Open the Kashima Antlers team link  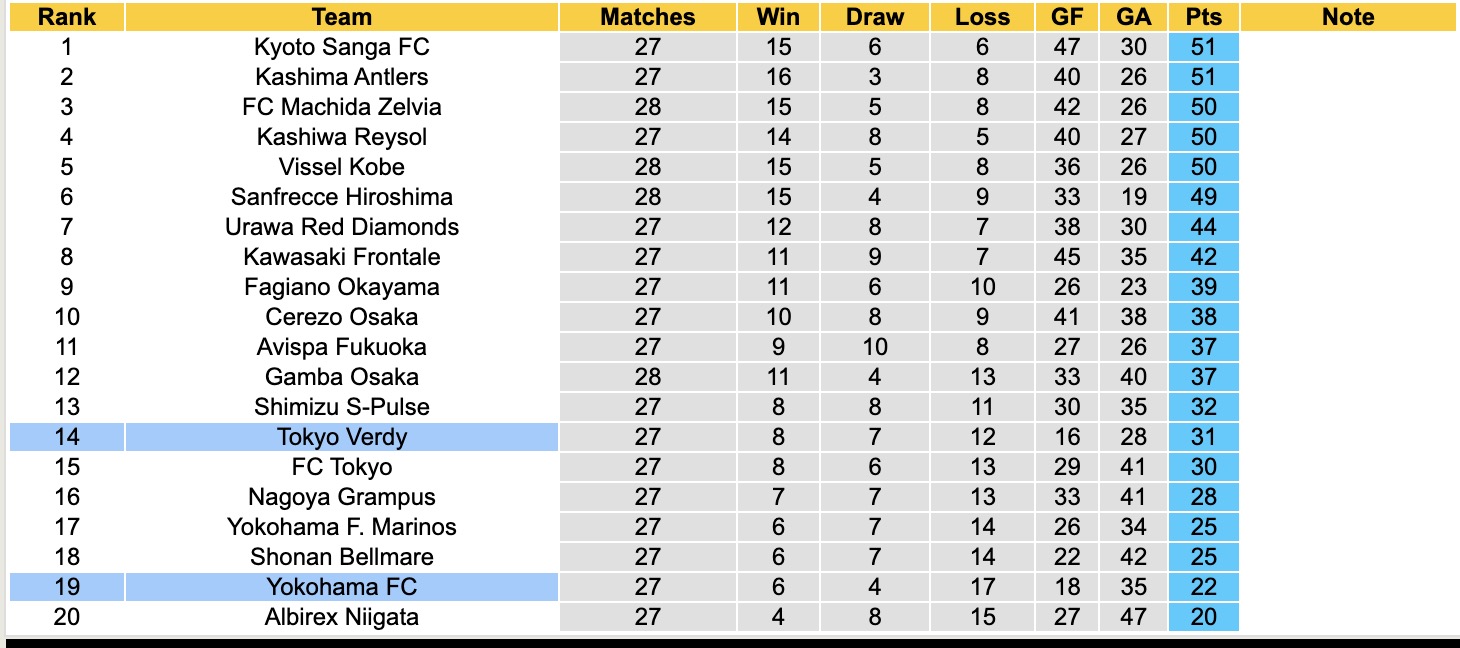click(x=341, y=77)
